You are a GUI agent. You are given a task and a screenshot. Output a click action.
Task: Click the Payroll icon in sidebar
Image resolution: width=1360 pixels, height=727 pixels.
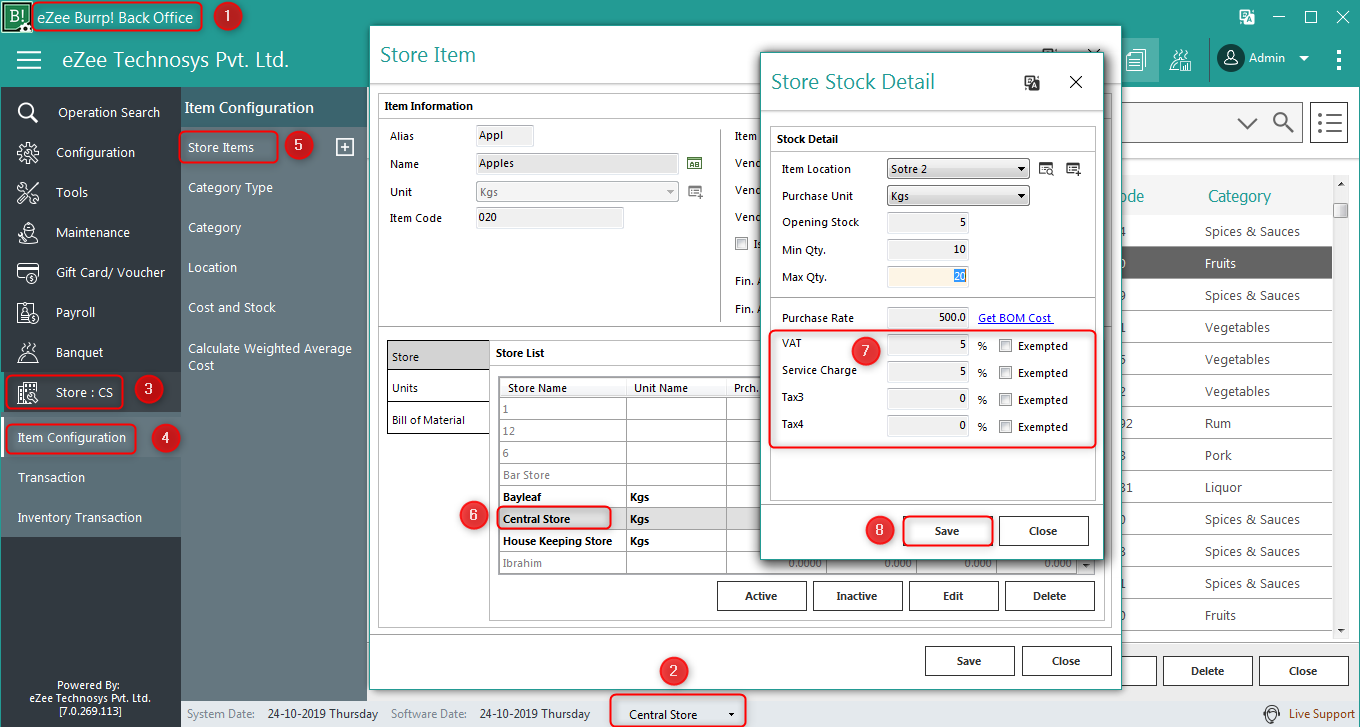(28, 312)
